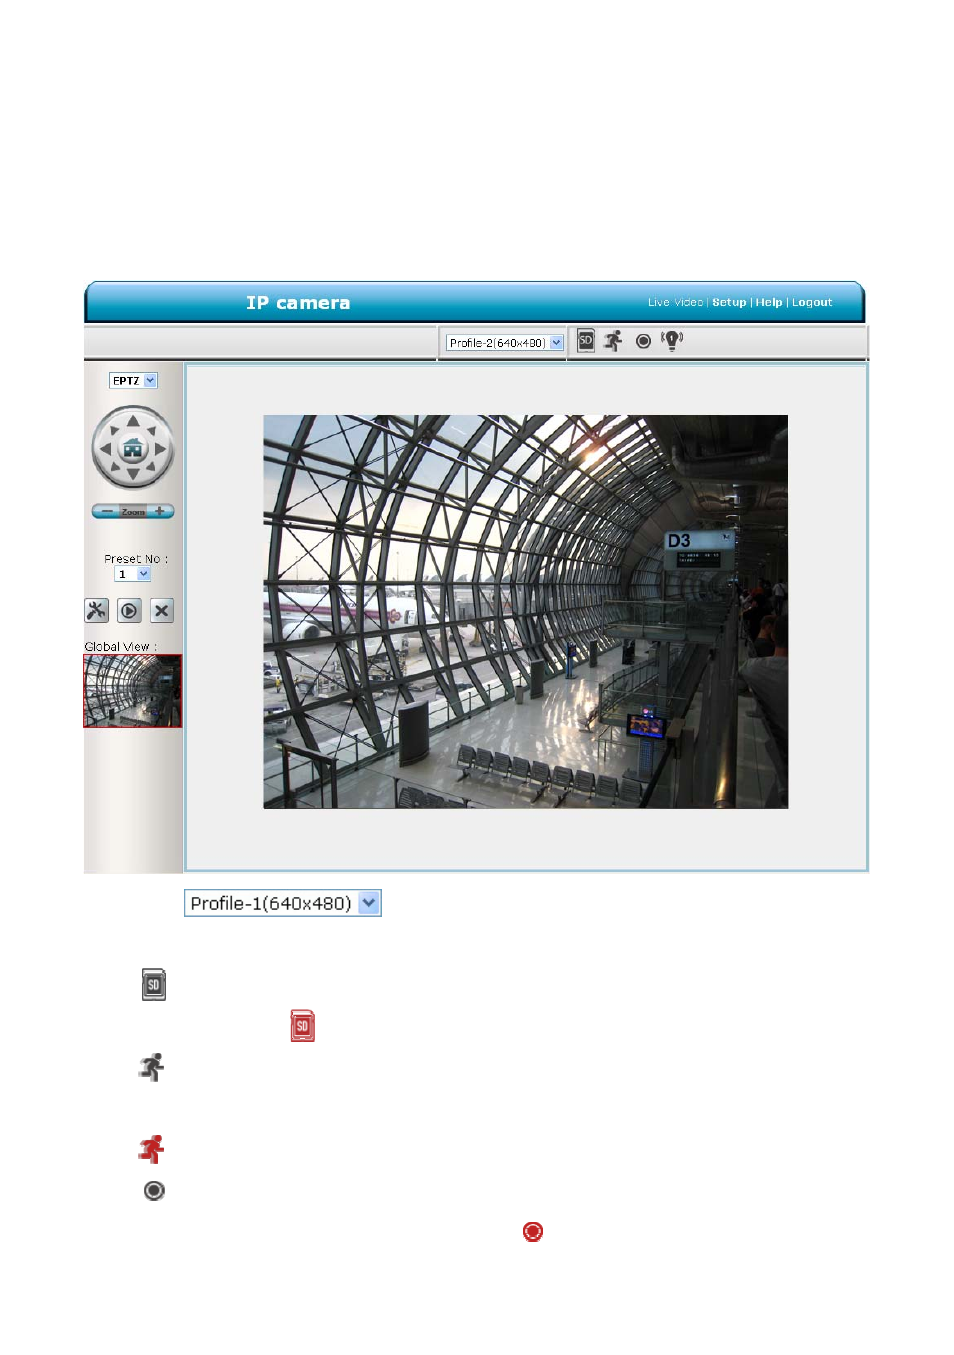
Task: Click the light bulb alarm icon
Action: 672,341
